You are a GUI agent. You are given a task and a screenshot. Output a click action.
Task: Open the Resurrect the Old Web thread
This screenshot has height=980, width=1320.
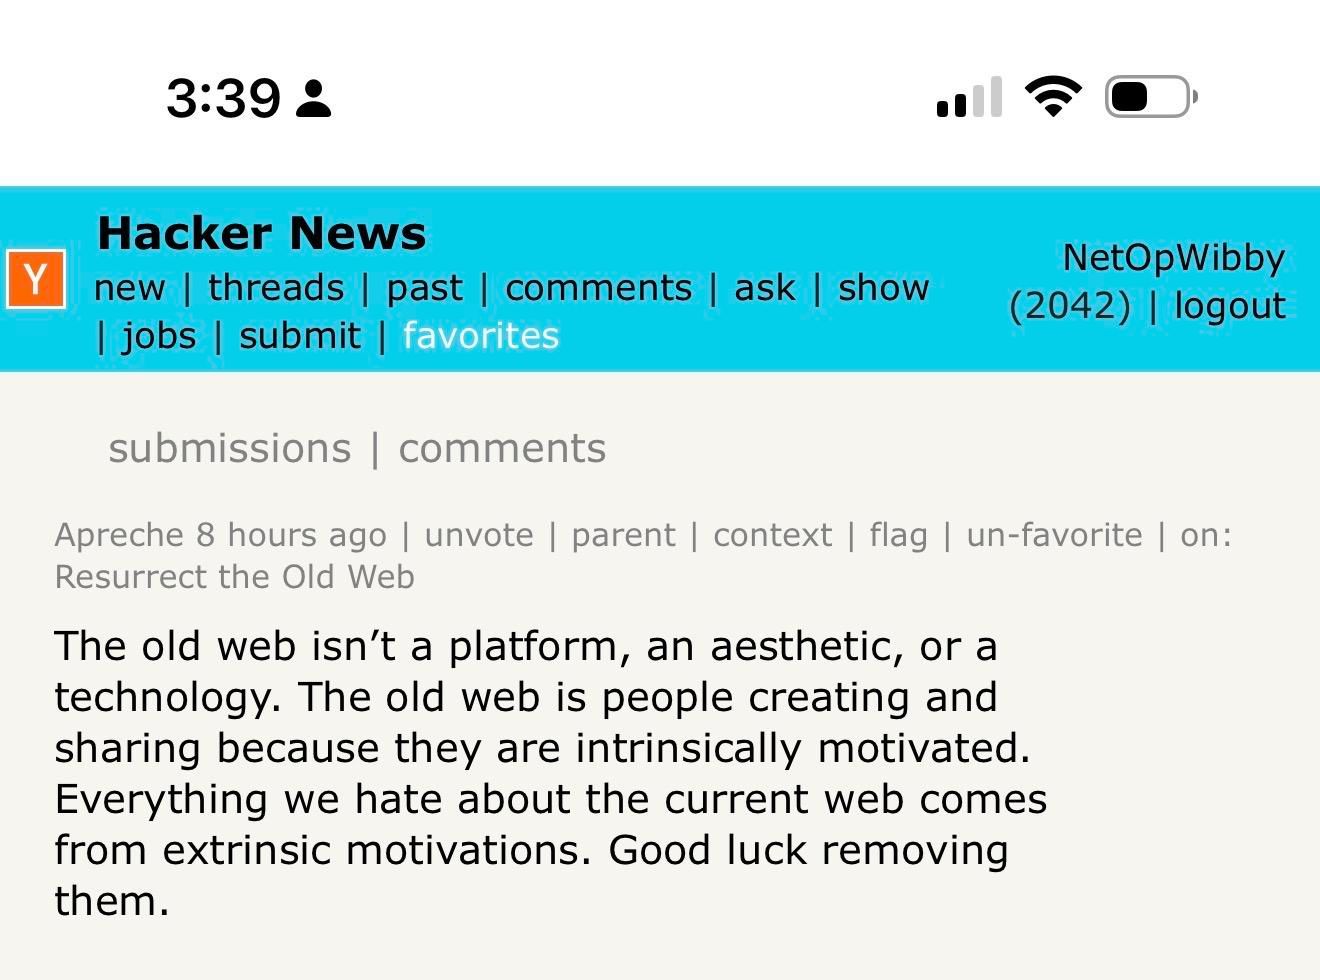tap(234, 577)
